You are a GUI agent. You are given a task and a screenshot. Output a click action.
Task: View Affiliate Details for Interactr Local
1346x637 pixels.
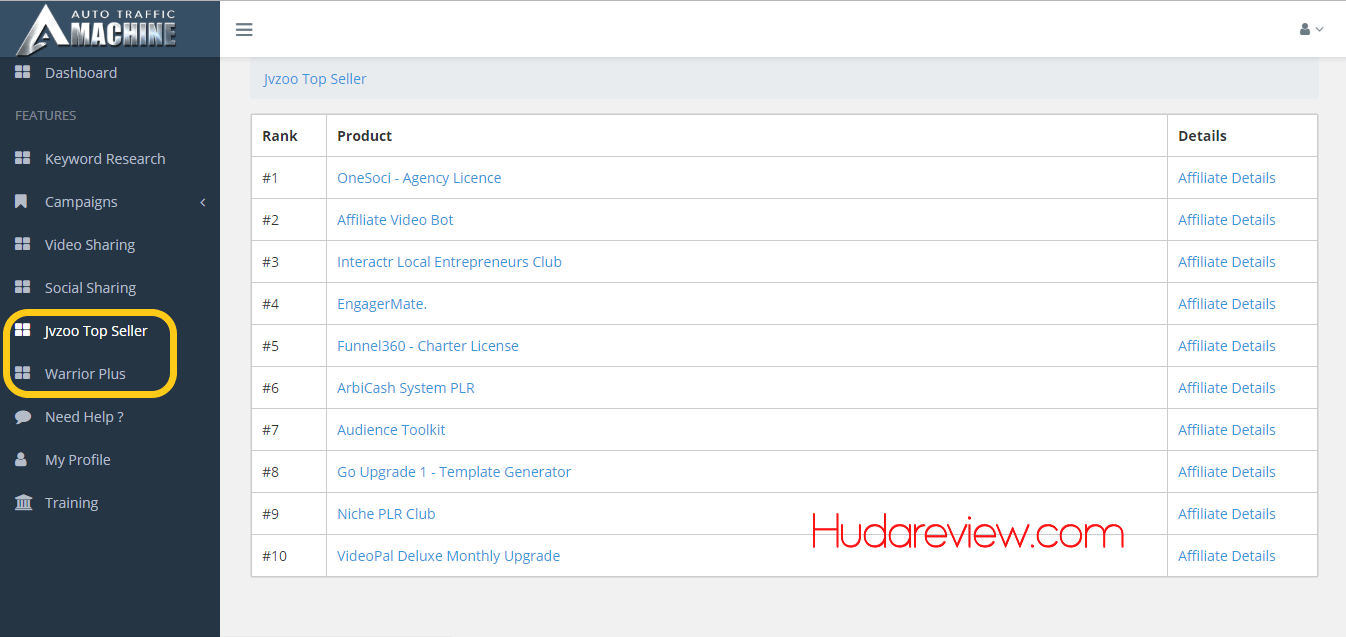pos(1227,262)
